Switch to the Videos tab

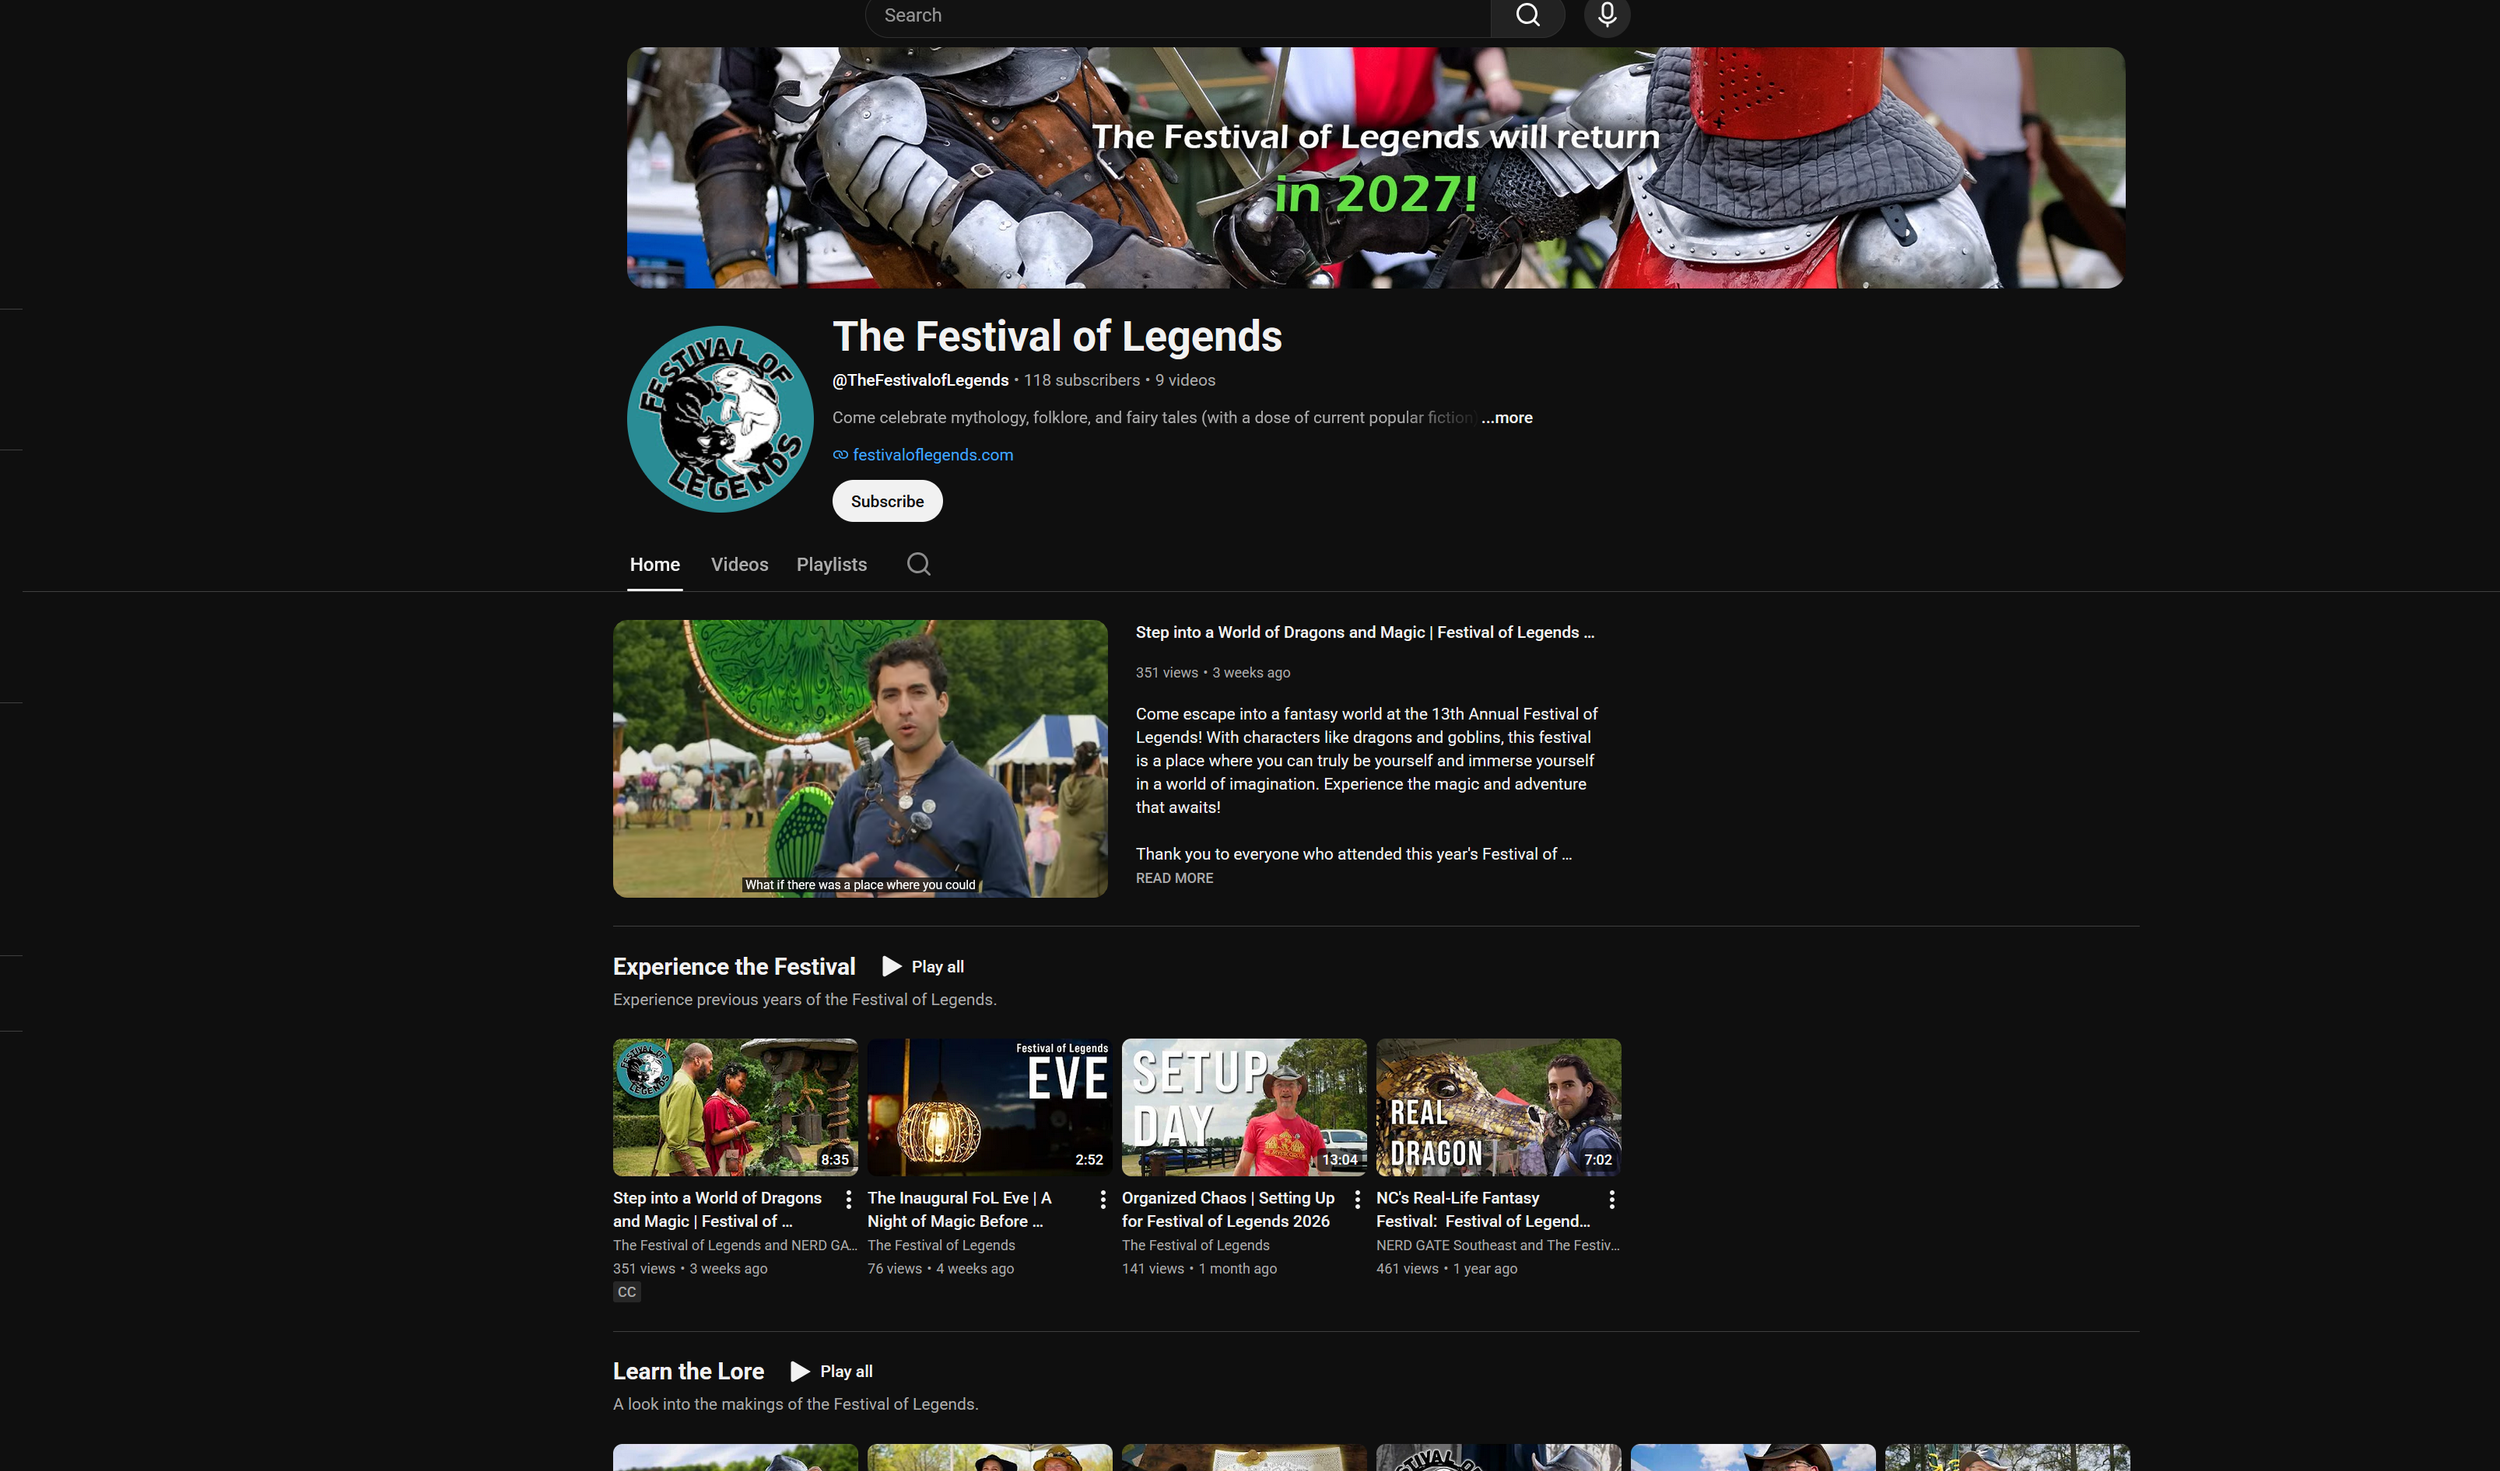(x=739, y=564)
